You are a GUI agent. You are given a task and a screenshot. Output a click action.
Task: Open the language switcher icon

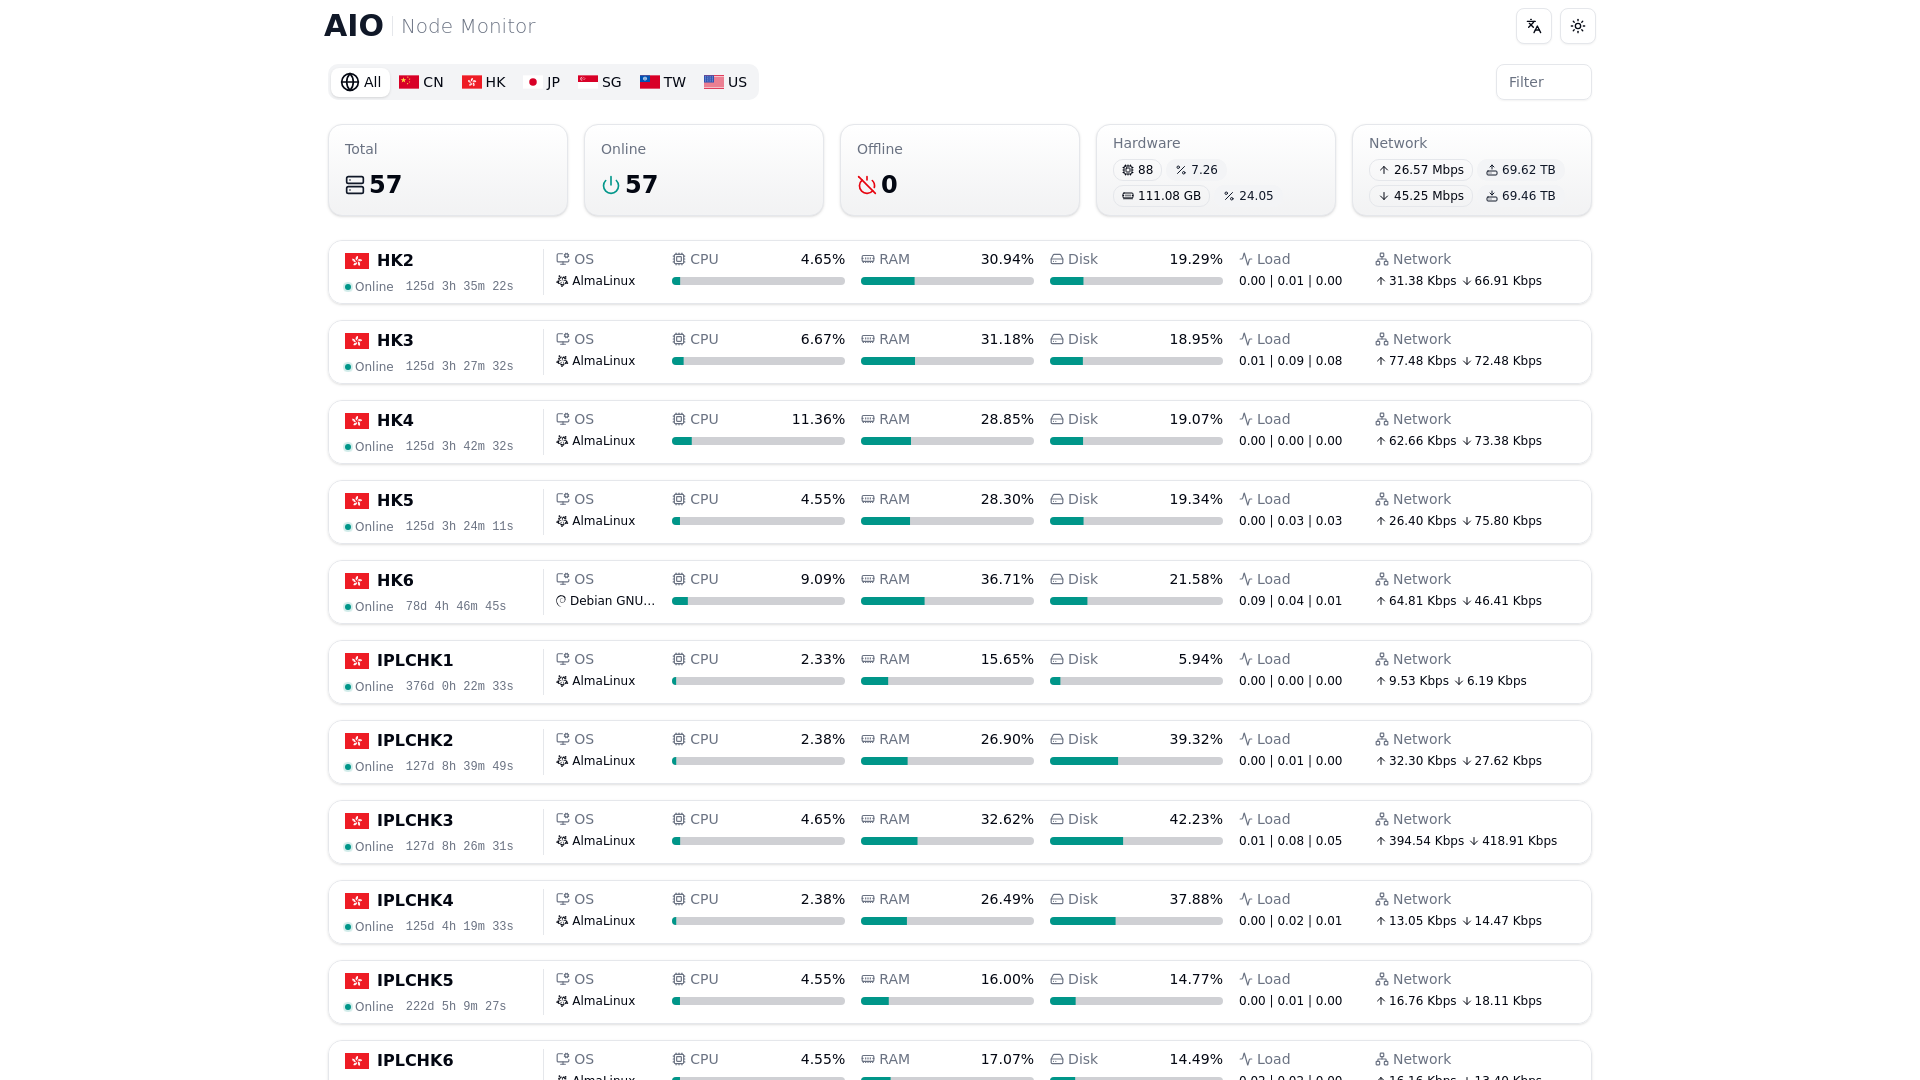1533,26
